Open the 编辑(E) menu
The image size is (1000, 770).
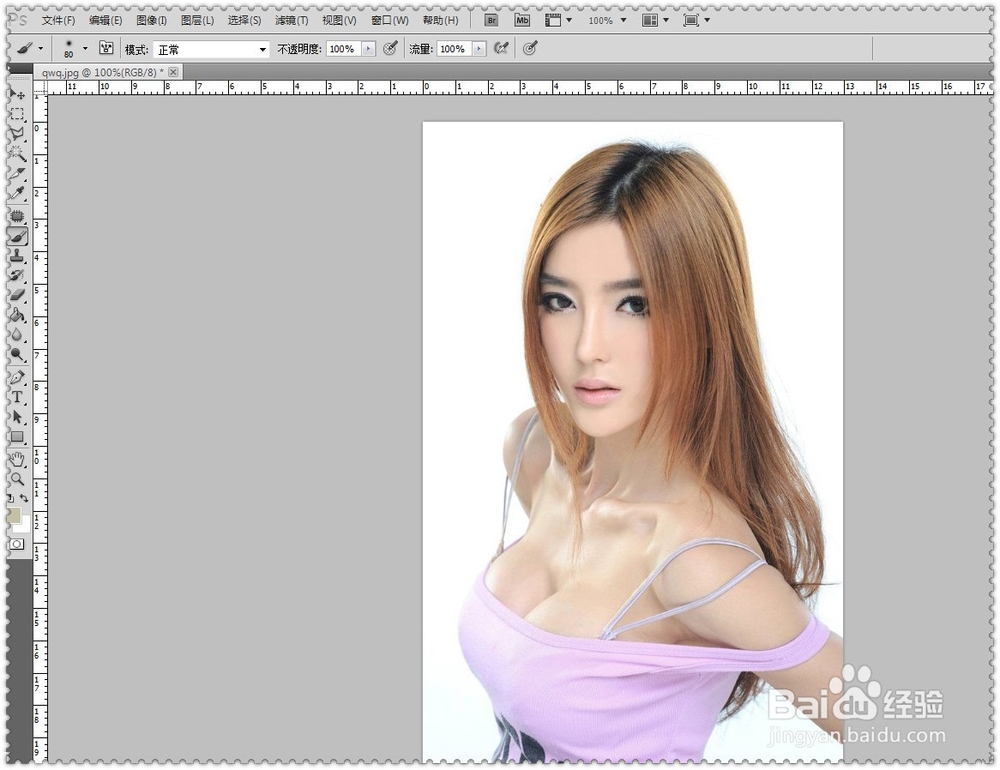click(105, 20)
